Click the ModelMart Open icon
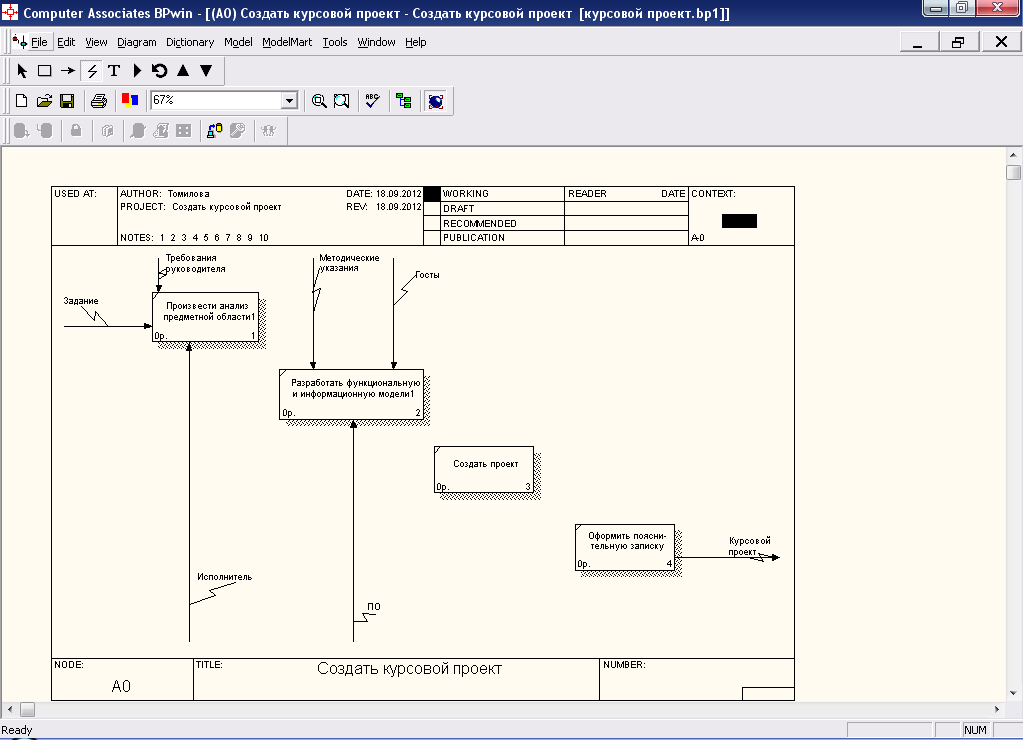1023x740 pixels. coord(45,131)
